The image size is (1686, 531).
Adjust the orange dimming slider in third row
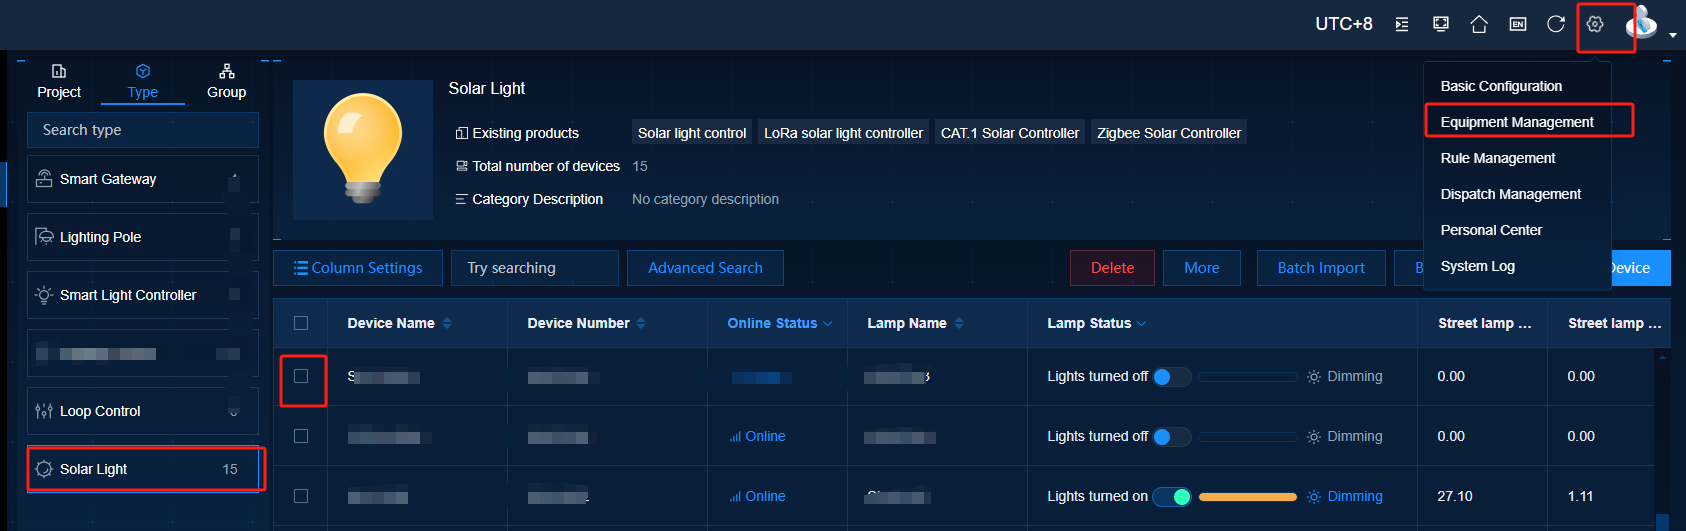tap(1247, 497)
